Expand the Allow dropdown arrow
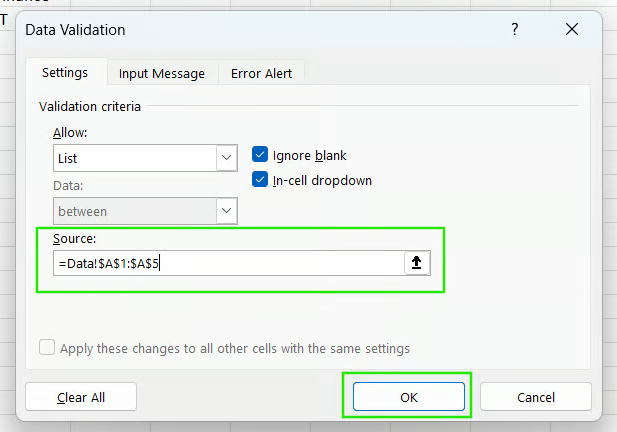The image size is (617, 432). (x=226, y=158)
